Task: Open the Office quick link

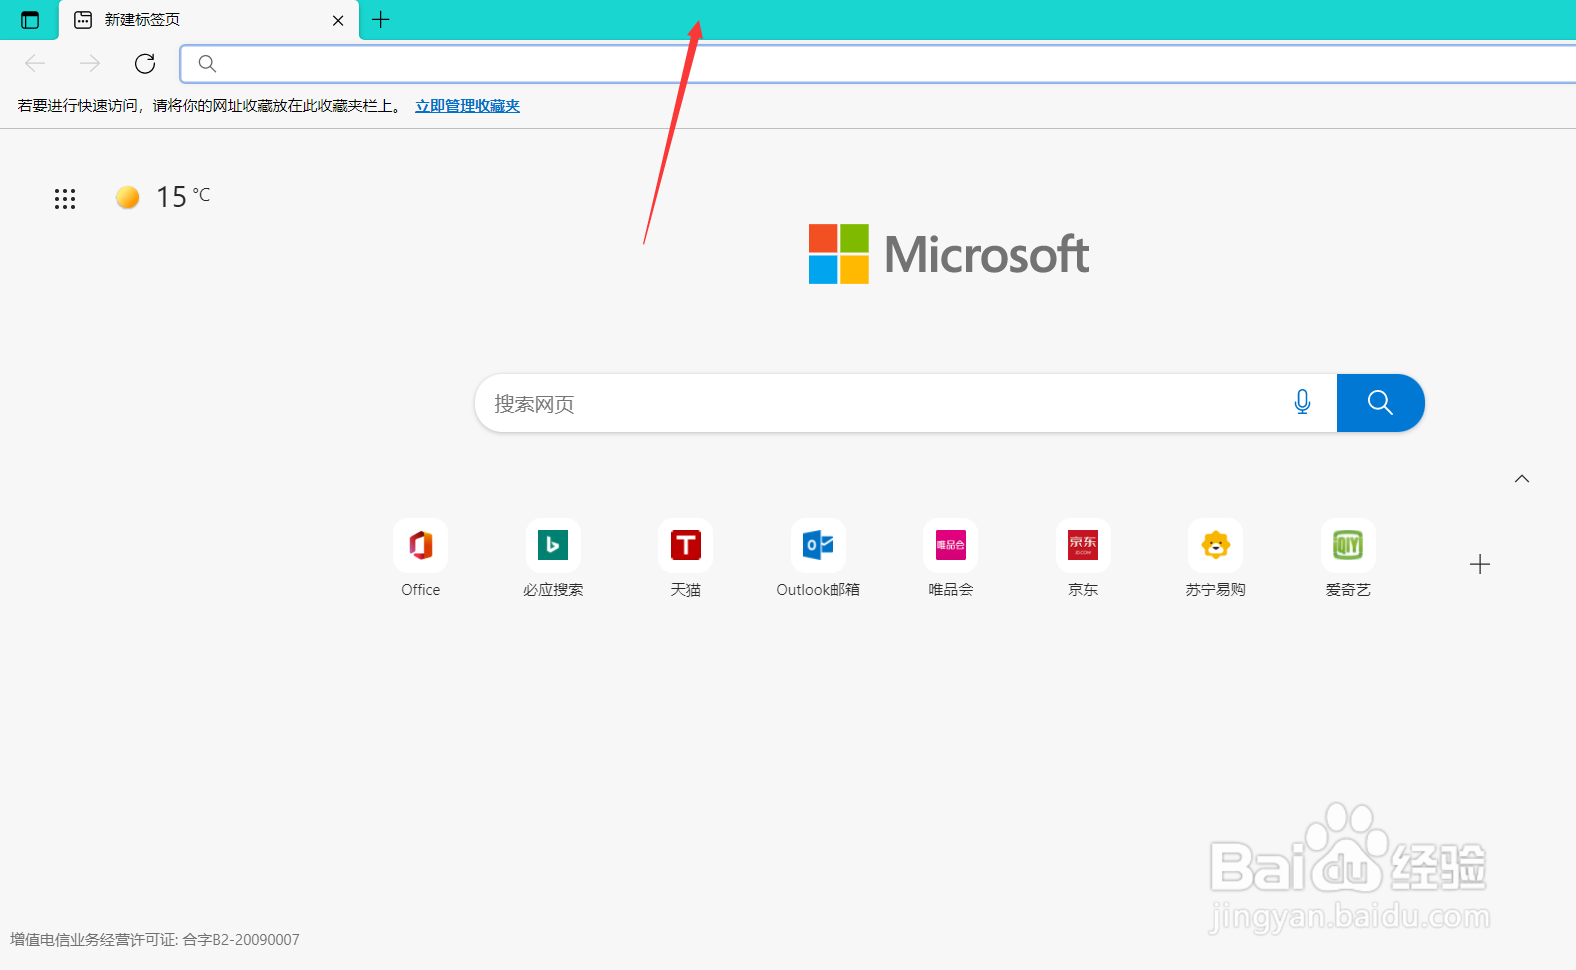Action: [x=420, y=559]
